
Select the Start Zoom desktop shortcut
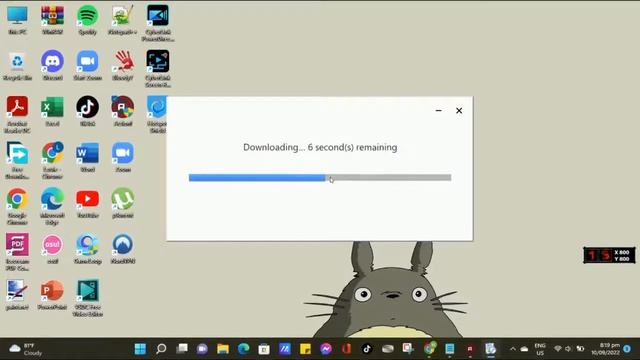tap(87, 65)
